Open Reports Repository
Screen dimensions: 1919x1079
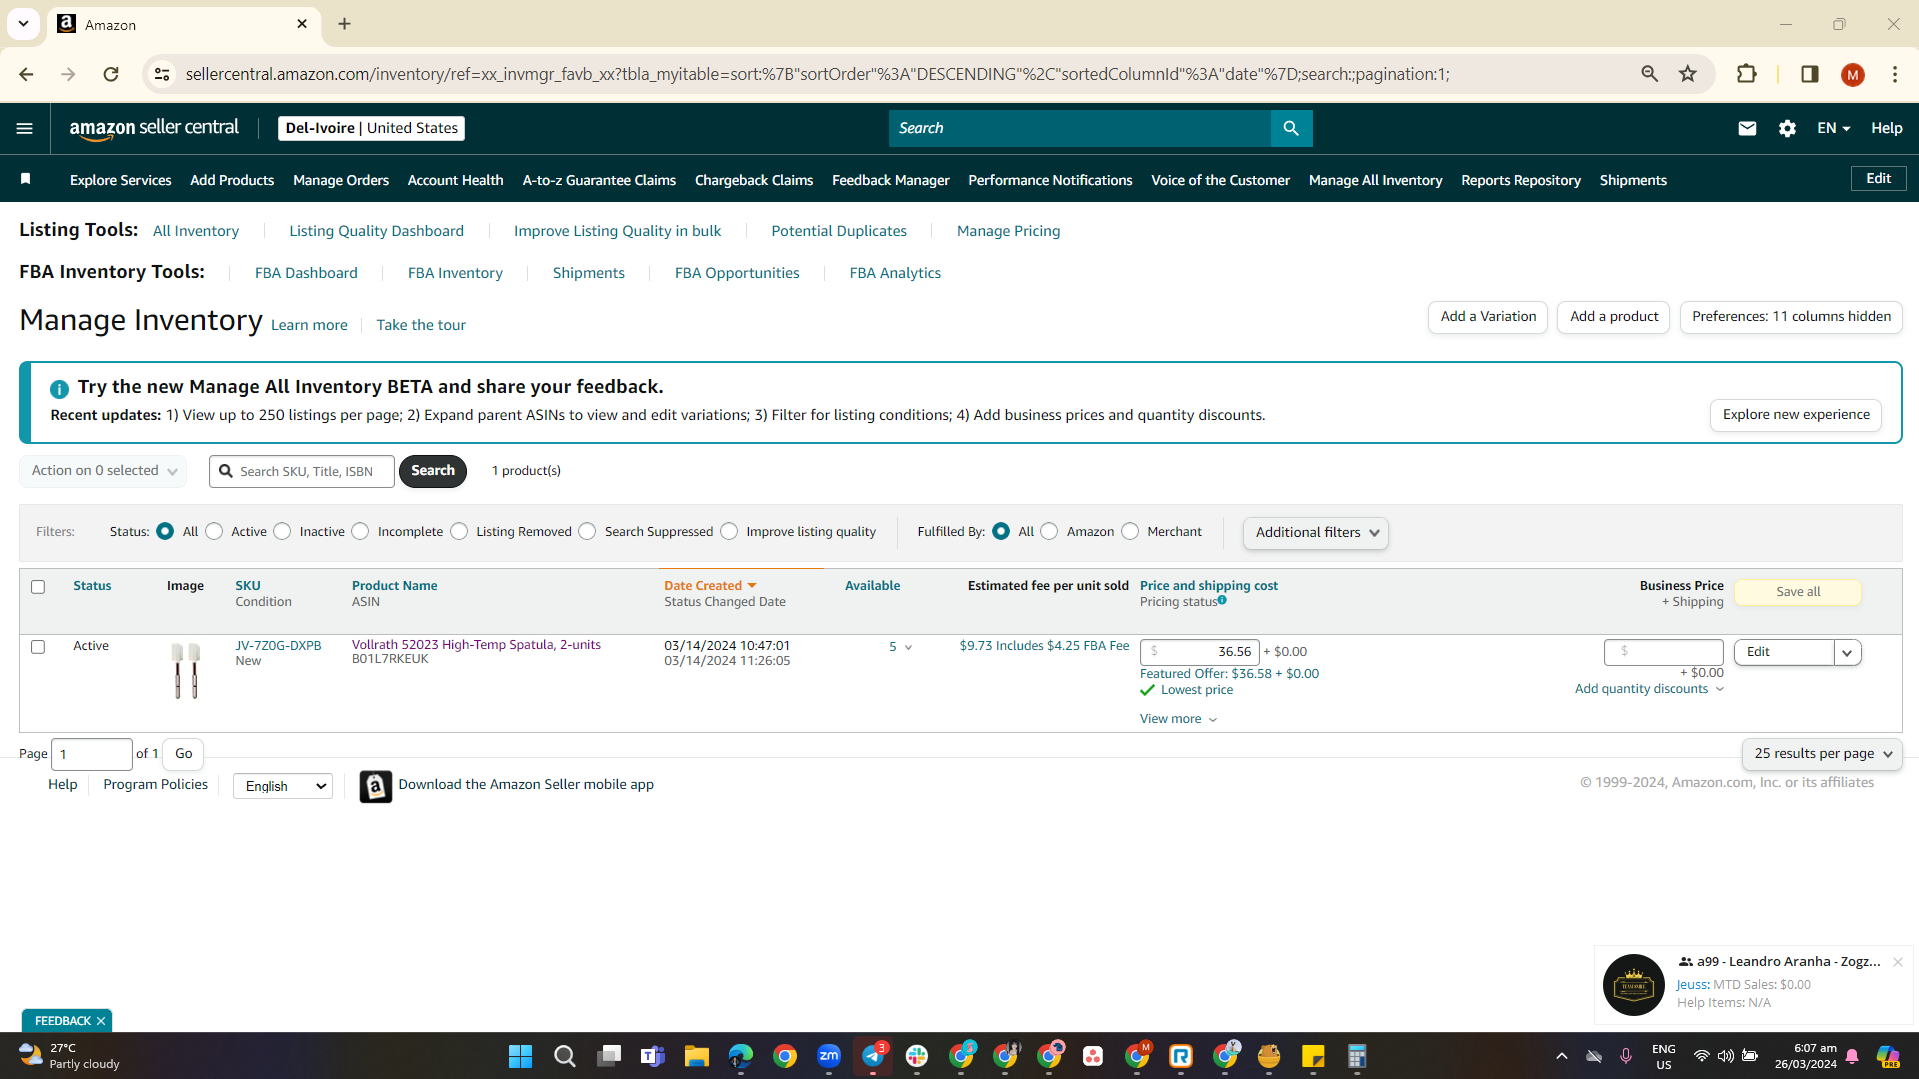(1521, 180)
